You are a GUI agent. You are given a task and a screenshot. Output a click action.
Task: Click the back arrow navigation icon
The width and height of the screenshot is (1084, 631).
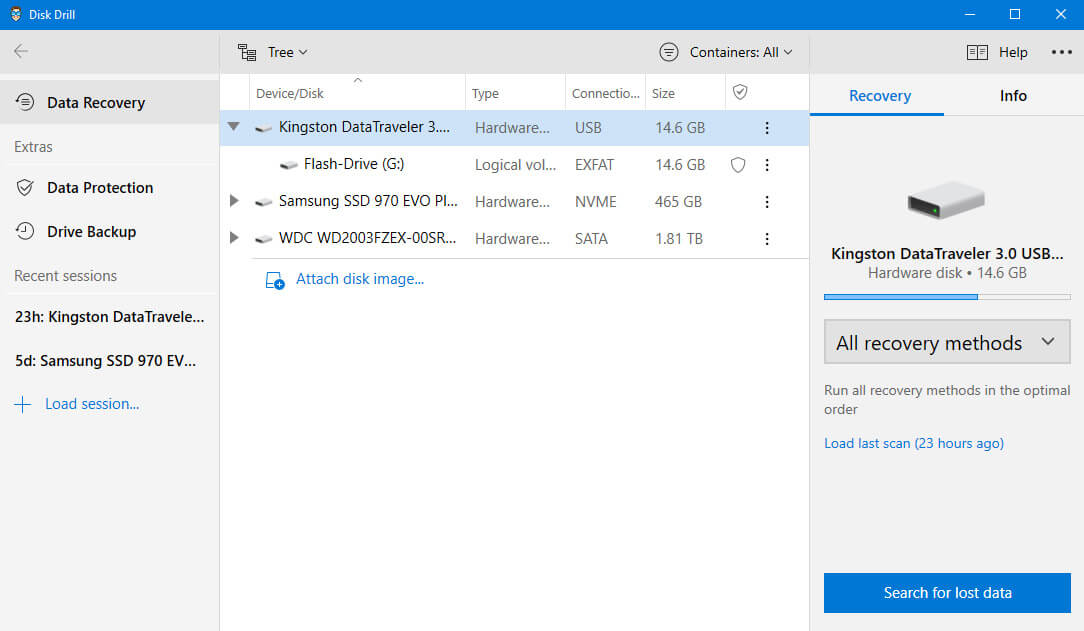pyautogui.click(x=20, y=51)
